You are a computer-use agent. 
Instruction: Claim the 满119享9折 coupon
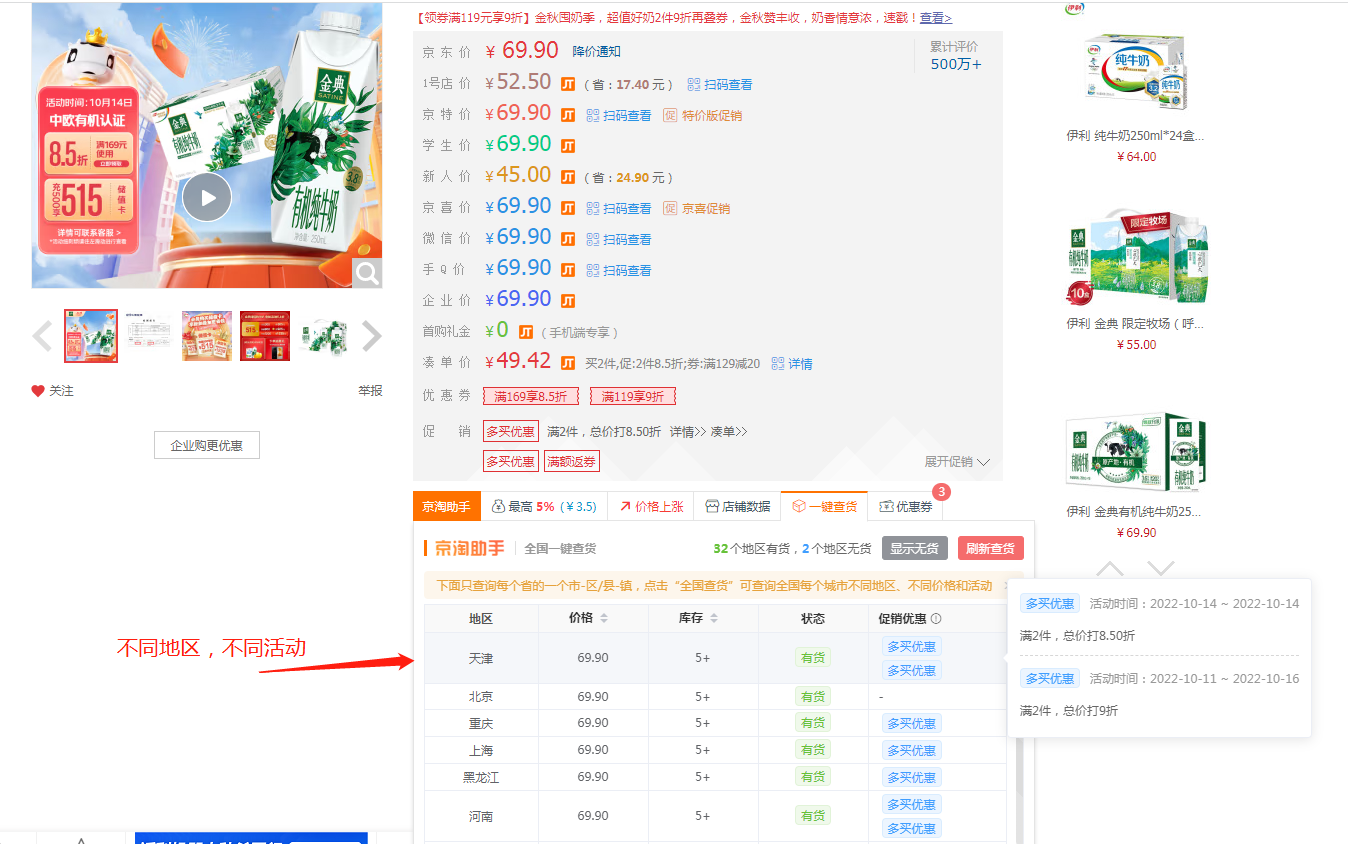click(633, 397)
